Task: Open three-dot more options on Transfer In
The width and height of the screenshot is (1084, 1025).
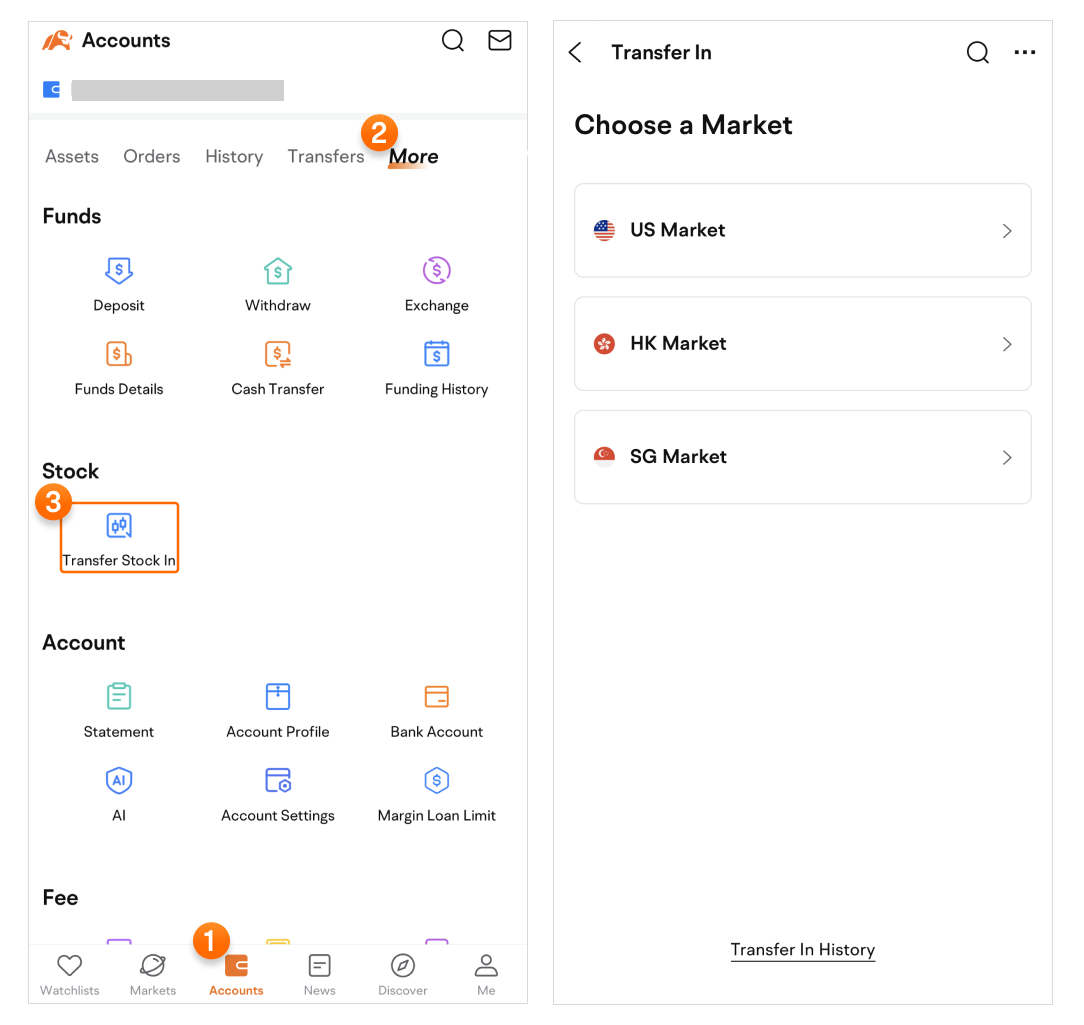Action: click(1024, 53)
